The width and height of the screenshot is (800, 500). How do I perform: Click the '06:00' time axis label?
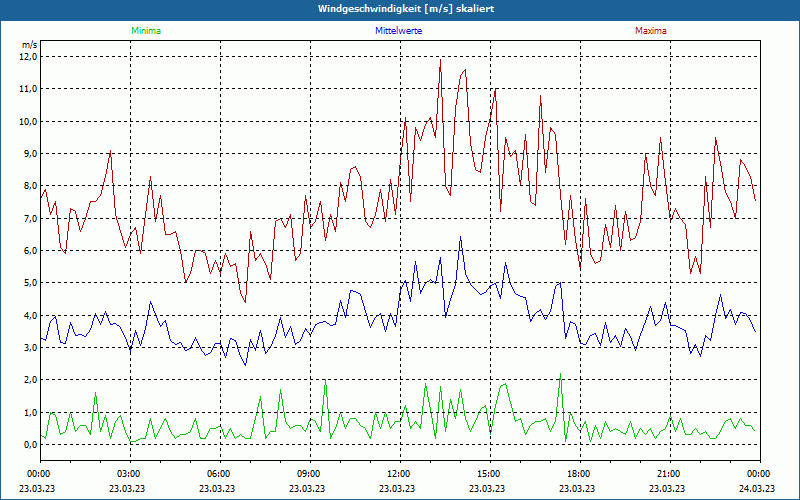click(220, 474)
